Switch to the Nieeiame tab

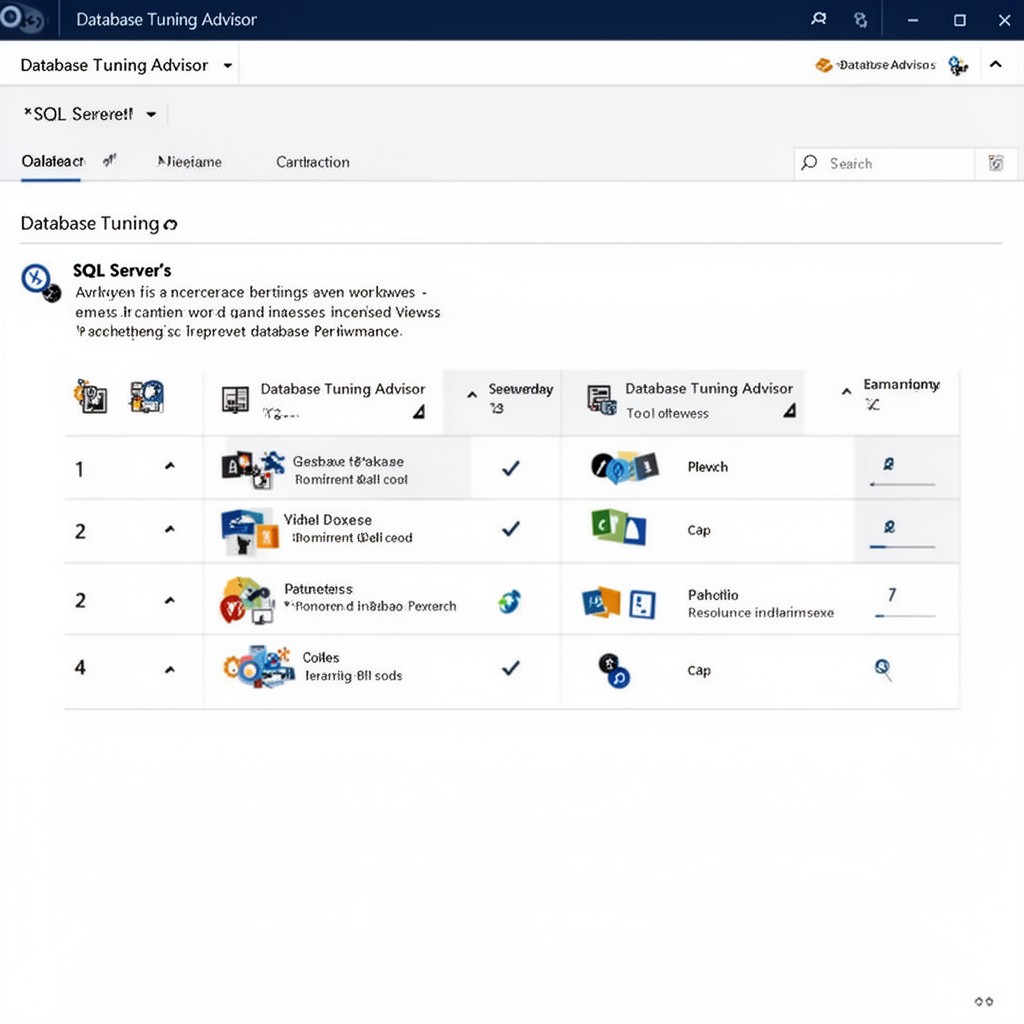(189, 162)
